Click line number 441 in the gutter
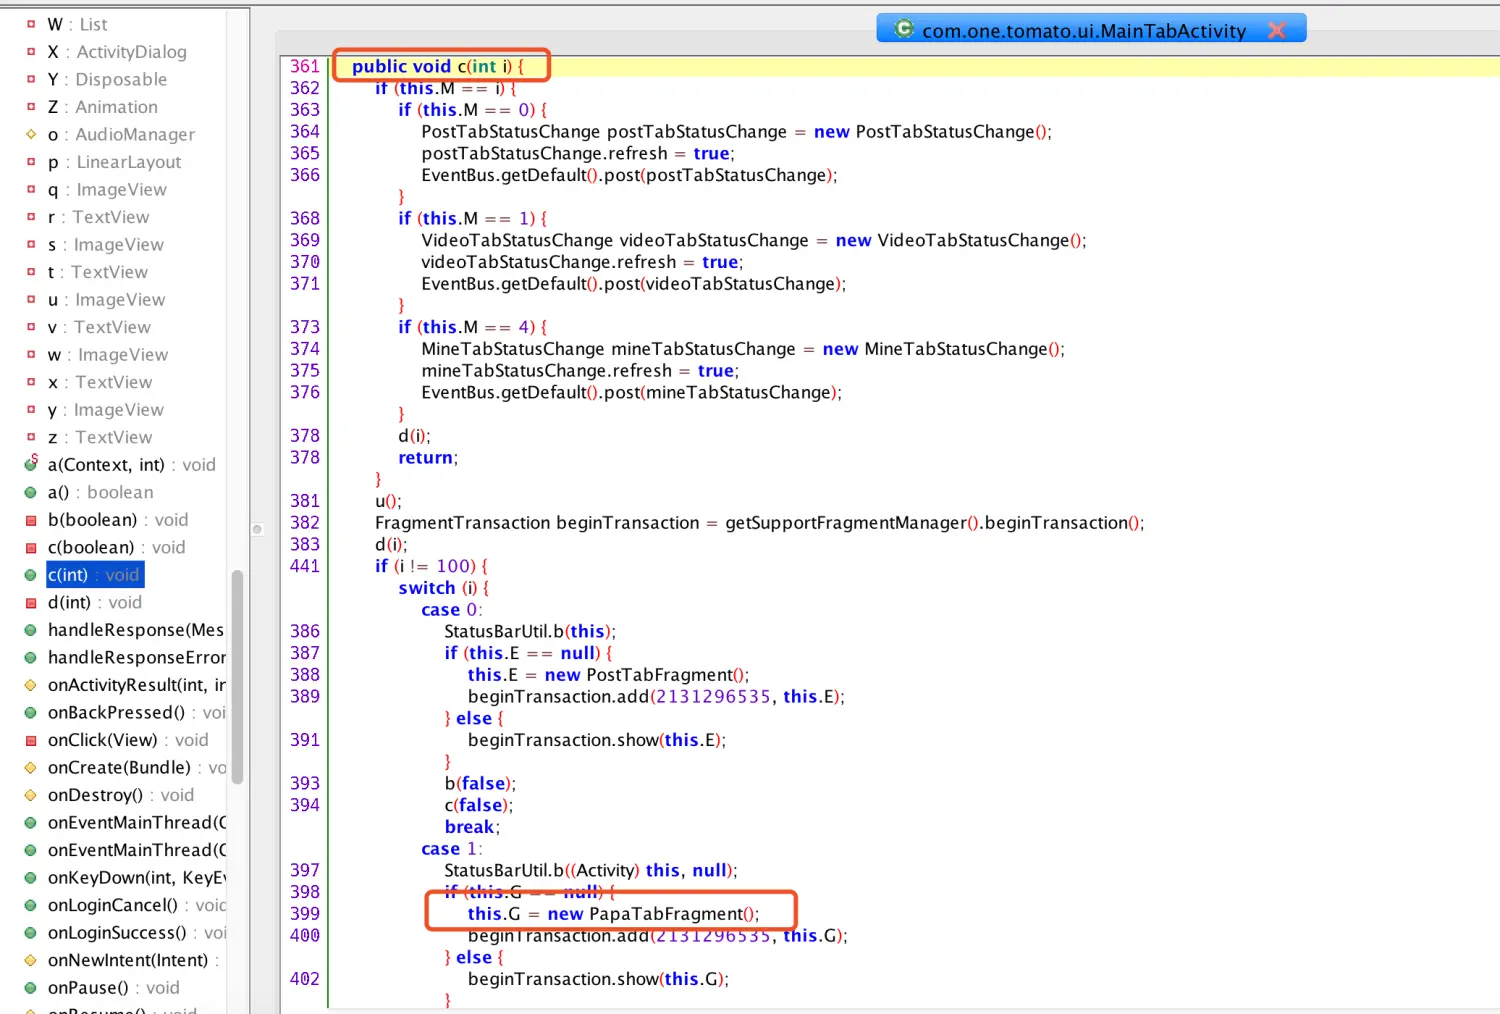Image resolution: width=1500 pixels, height=1014 pixels. pyautogui.click(x=305, y=566)
